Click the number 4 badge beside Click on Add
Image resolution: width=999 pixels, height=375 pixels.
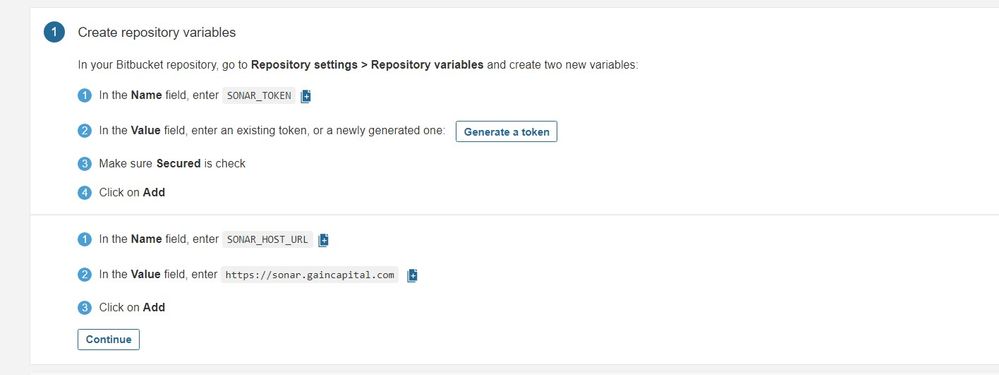click(x=84, y=192)
